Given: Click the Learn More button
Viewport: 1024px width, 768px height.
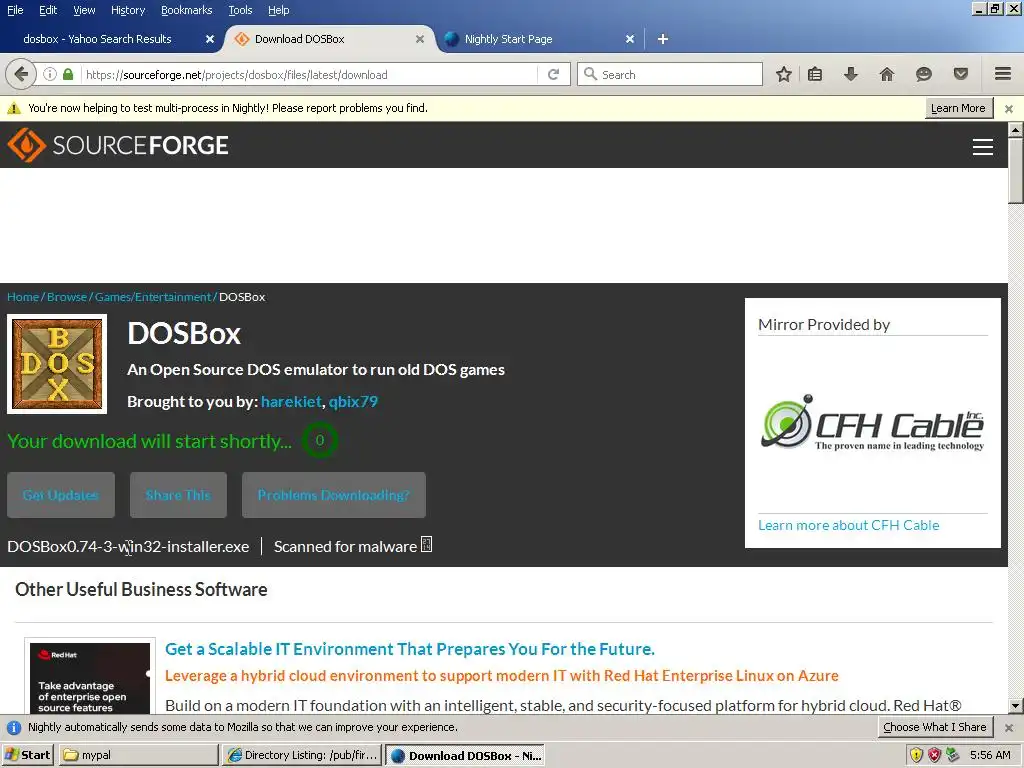Looking at the screenshot, I should [958, 108].
